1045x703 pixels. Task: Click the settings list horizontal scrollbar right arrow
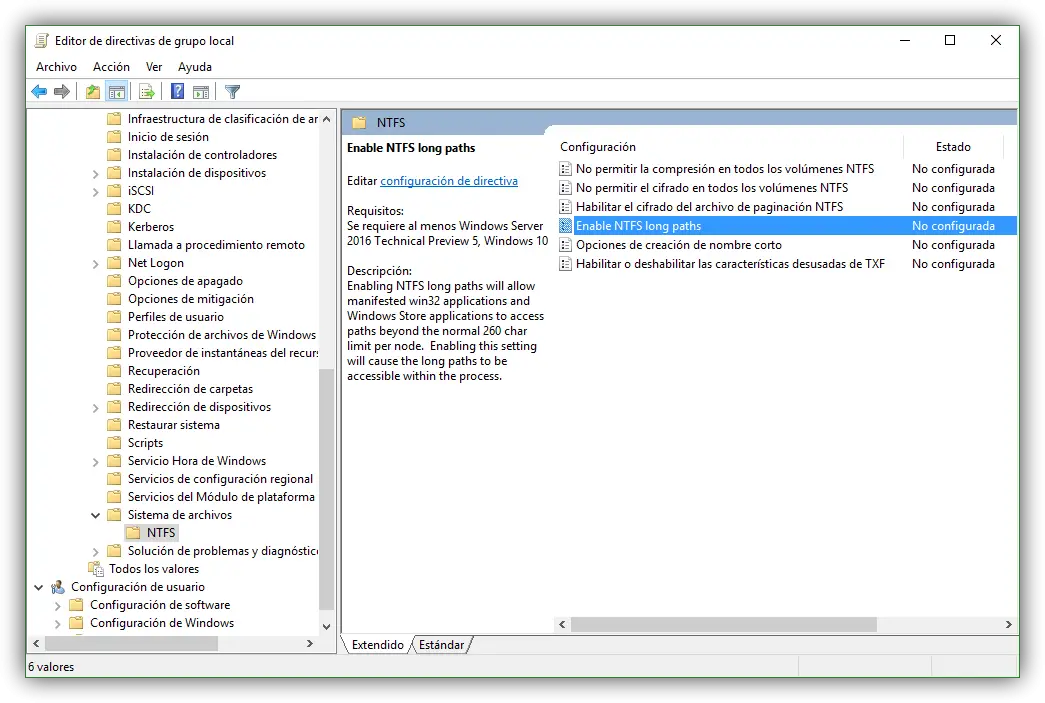1008,624
